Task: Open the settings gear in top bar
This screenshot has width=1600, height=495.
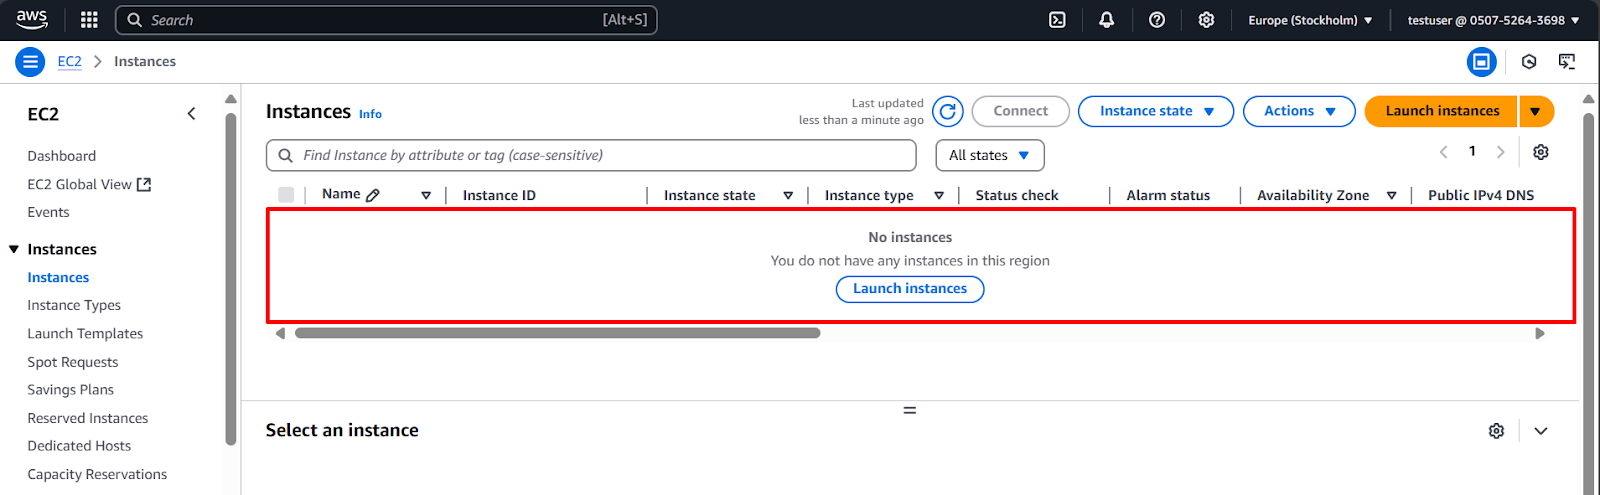Action: click(1207, 20)
